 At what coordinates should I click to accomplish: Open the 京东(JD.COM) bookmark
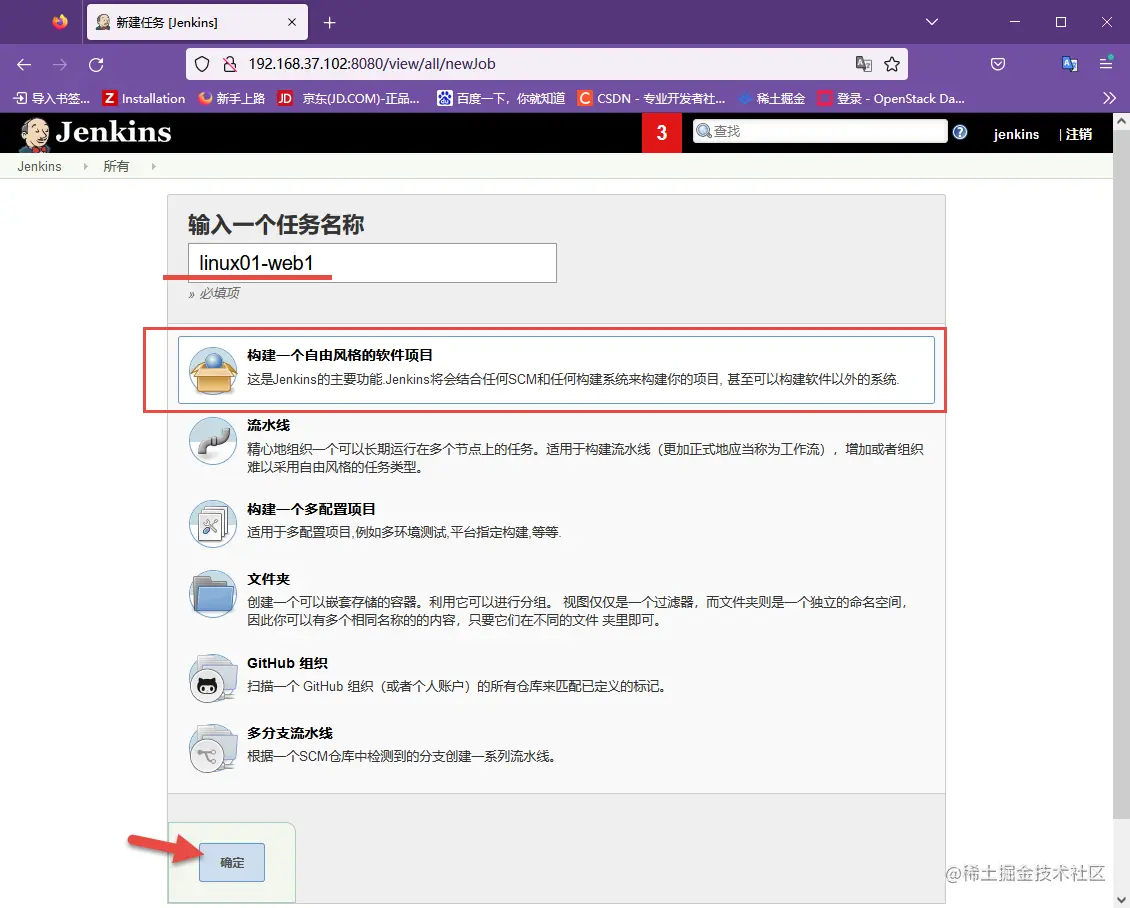[350, 98]
